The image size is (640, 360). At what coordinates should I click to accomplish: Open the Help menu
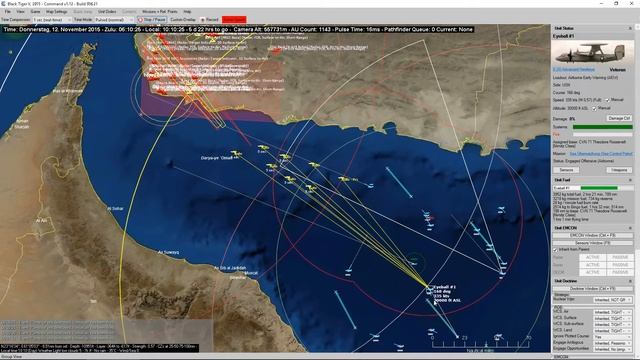[x=187, y=12]
